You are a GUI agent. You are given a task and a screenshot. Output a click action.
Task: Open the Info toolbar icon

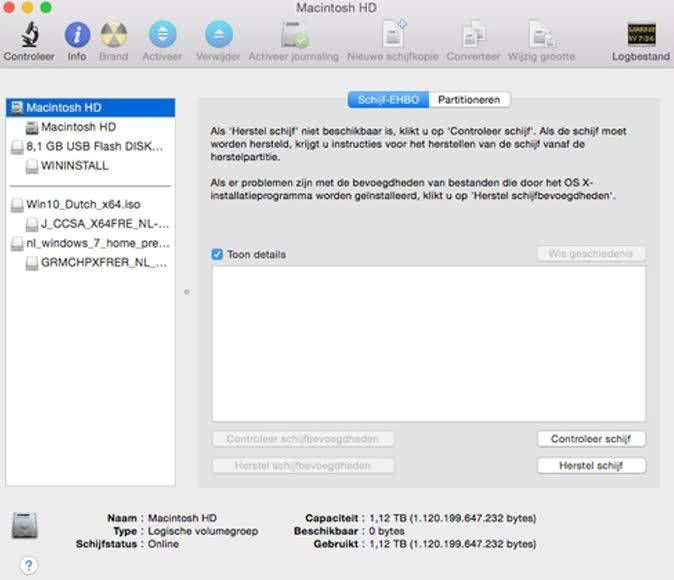point(77,35)
